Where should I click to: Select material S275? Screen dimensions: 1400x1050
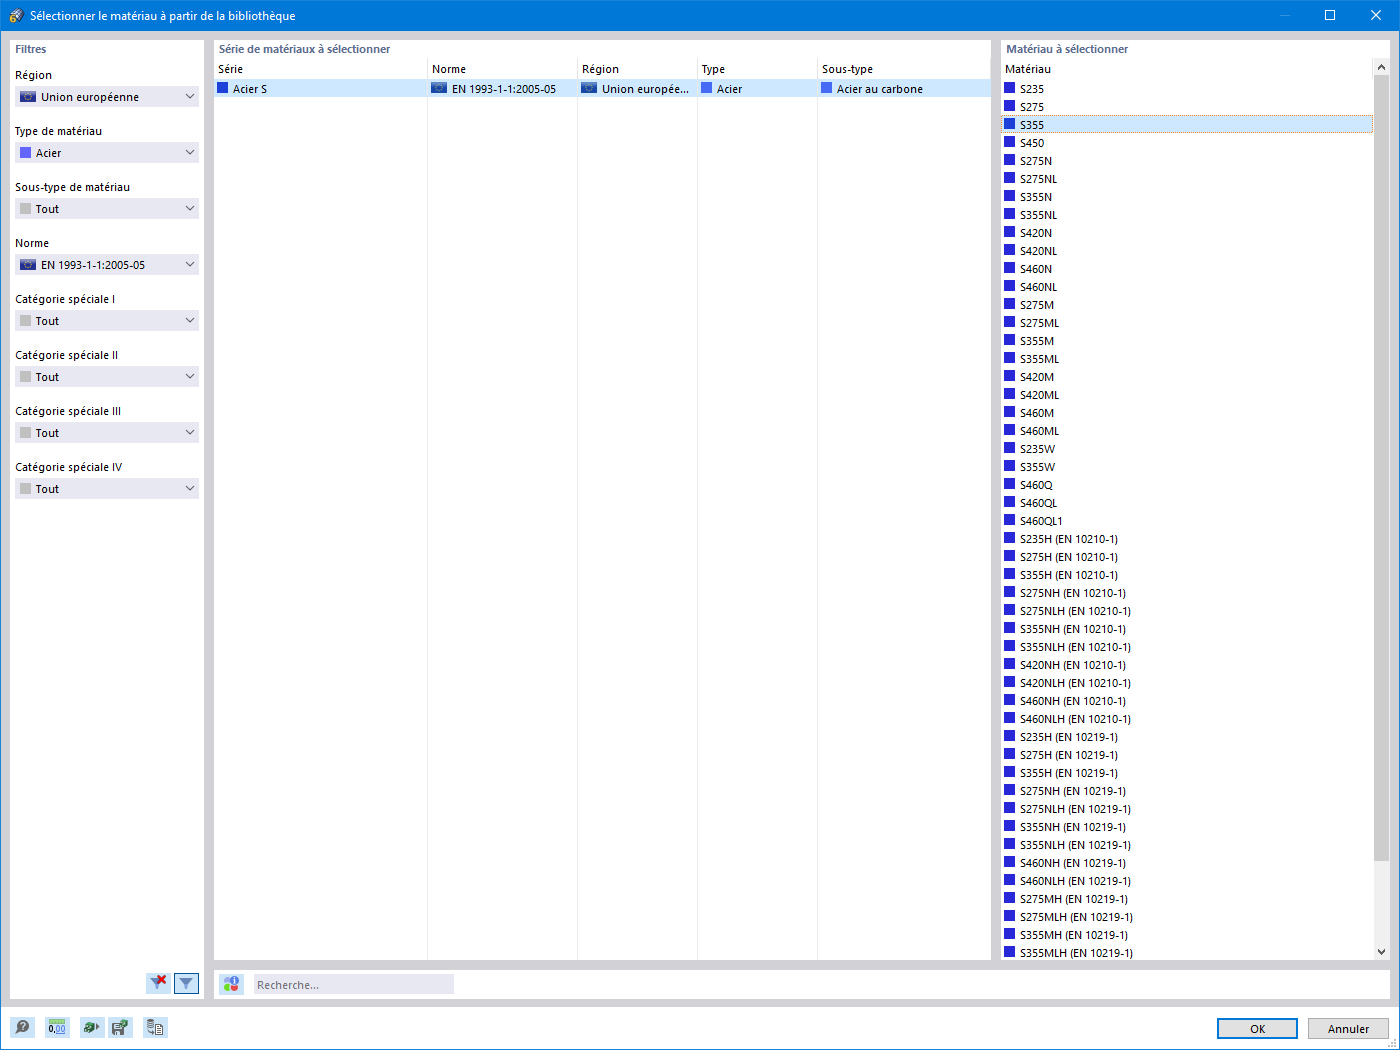pos(1187,106)
